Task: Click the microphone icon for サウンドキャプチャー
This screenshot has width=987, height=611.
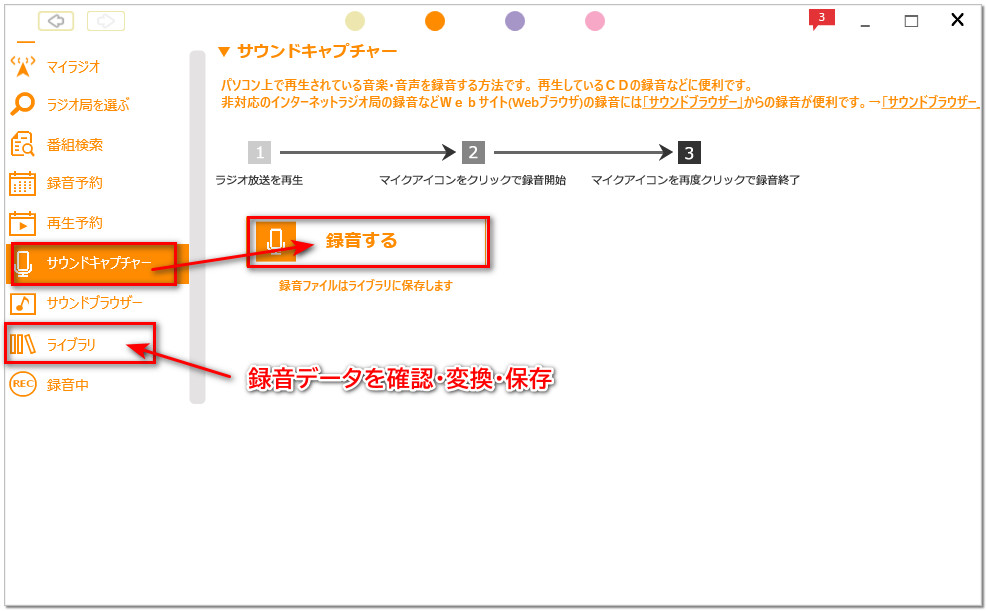Action: point(25,263)
